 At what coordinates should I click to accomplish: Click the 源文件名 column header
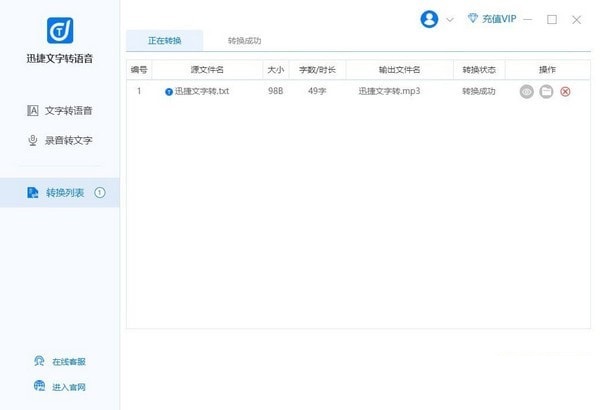(207, 69)
